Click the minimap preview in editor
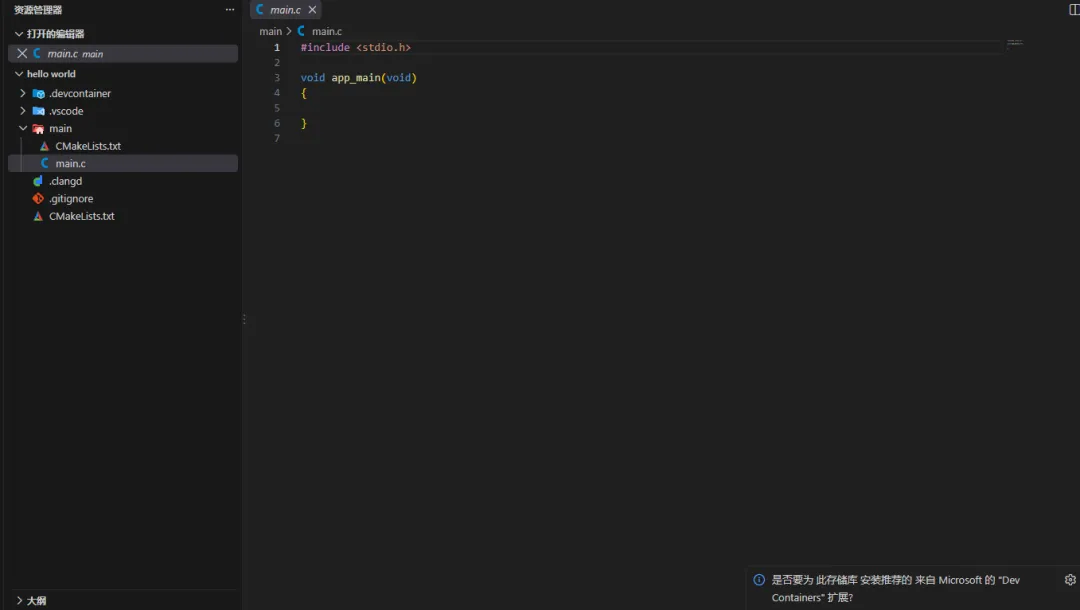 click(x=1015, y=43)
